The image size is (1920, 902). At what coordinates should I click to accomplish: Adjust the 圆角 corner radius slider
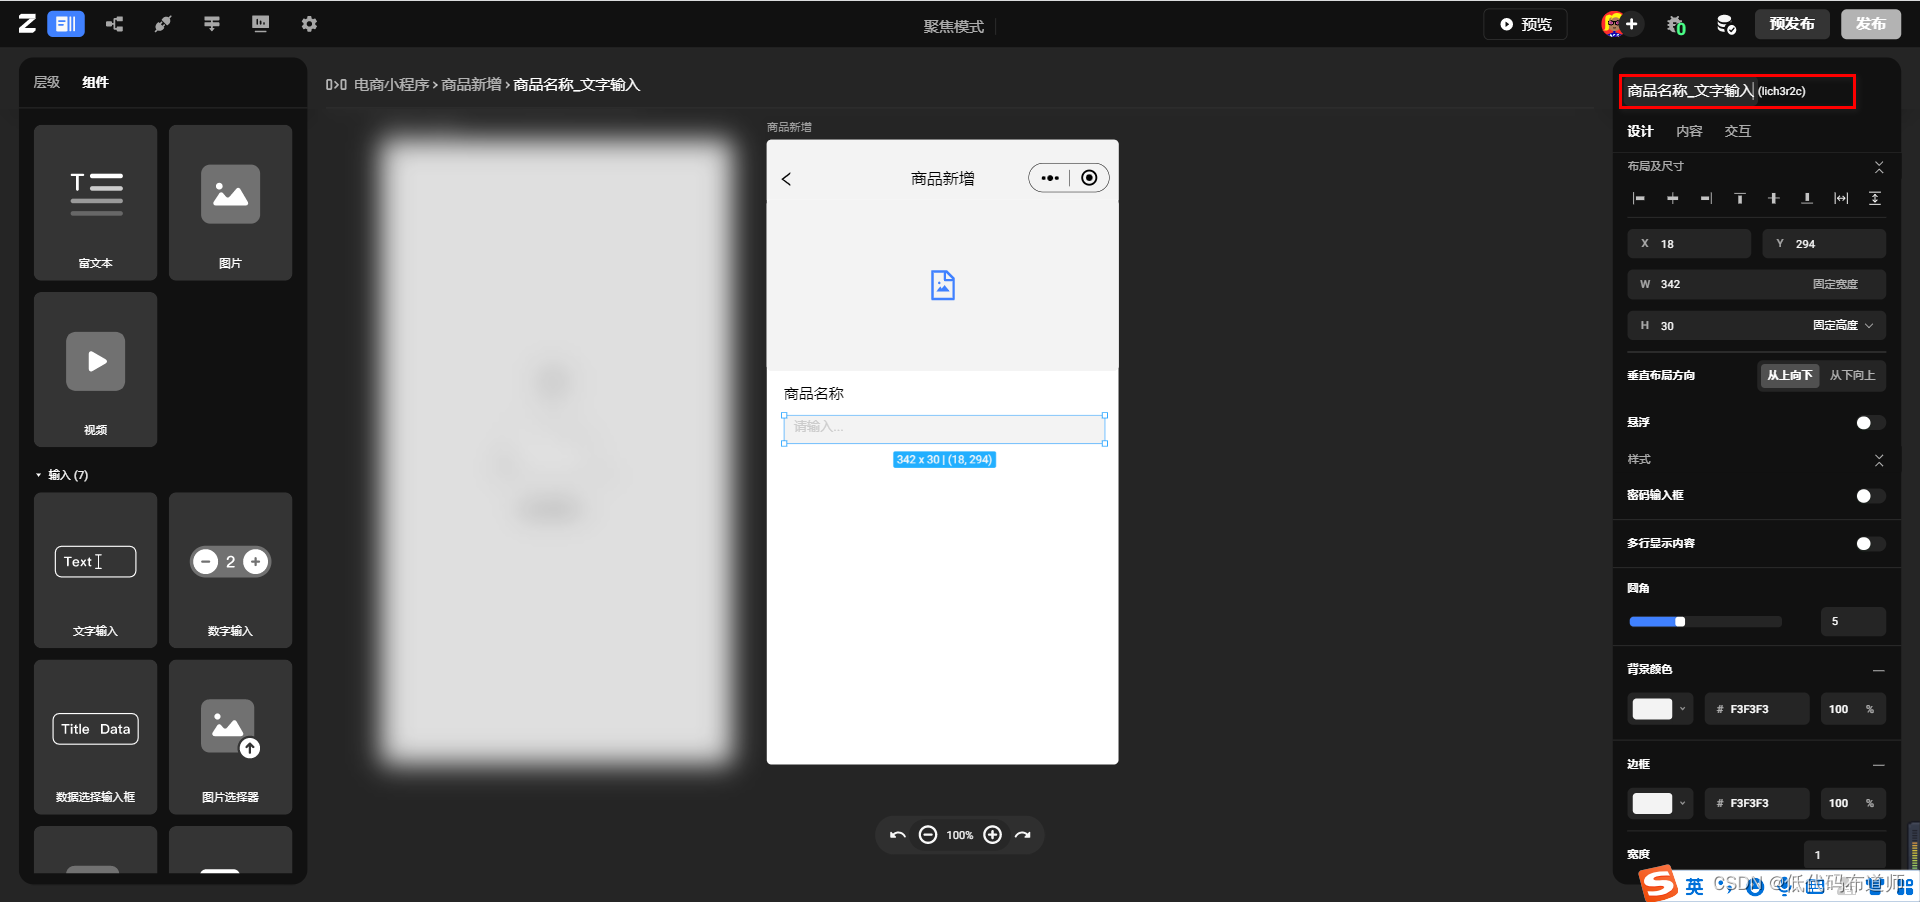pos(1705,622)
